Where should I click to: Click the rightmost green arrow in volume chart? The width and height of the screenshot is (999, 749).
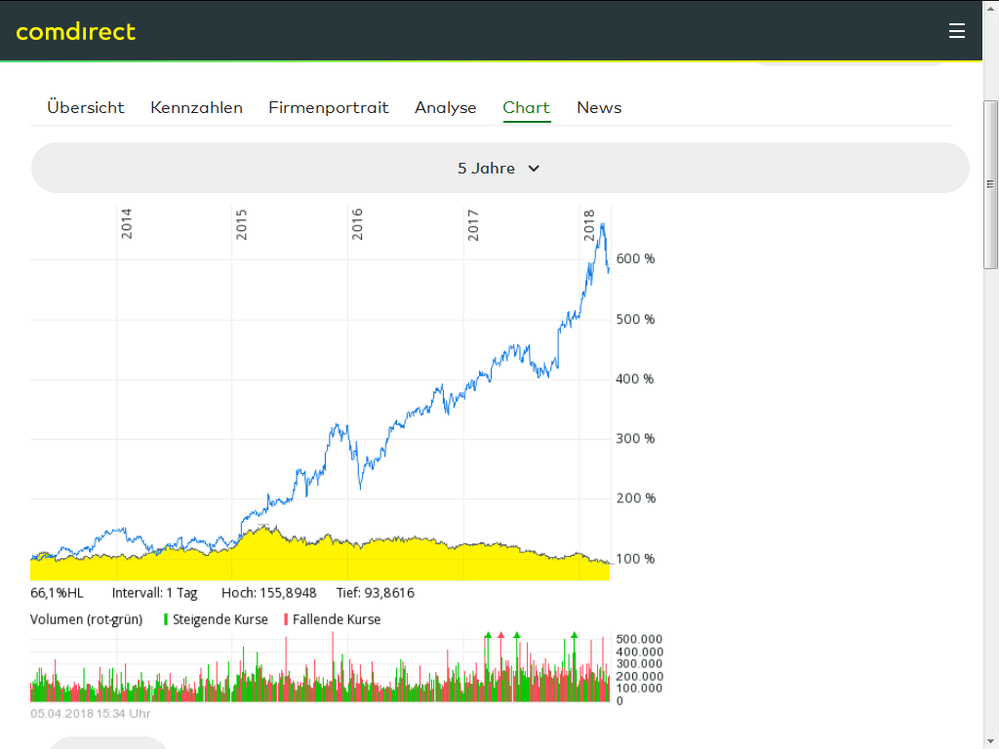pos(574,635)
